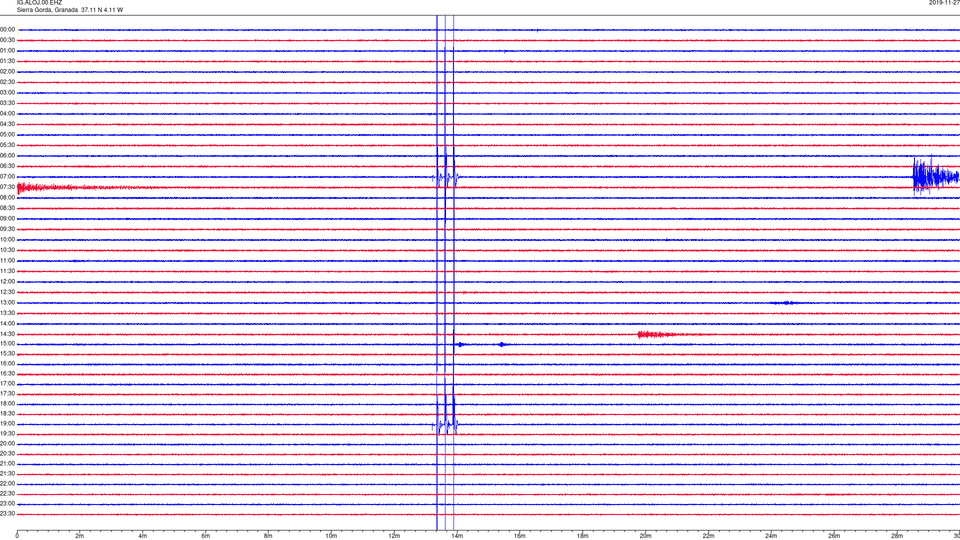Click the 24m tick on the time axis
The width and height of the screenshot is (960, 540).
[771, 536]
